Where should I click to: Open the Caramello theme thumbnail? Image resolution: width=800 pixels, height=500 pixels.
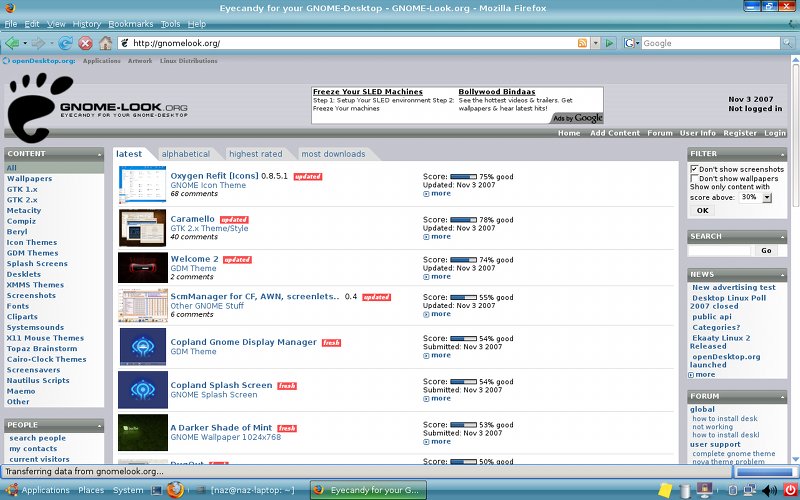(x=142, y=228)
